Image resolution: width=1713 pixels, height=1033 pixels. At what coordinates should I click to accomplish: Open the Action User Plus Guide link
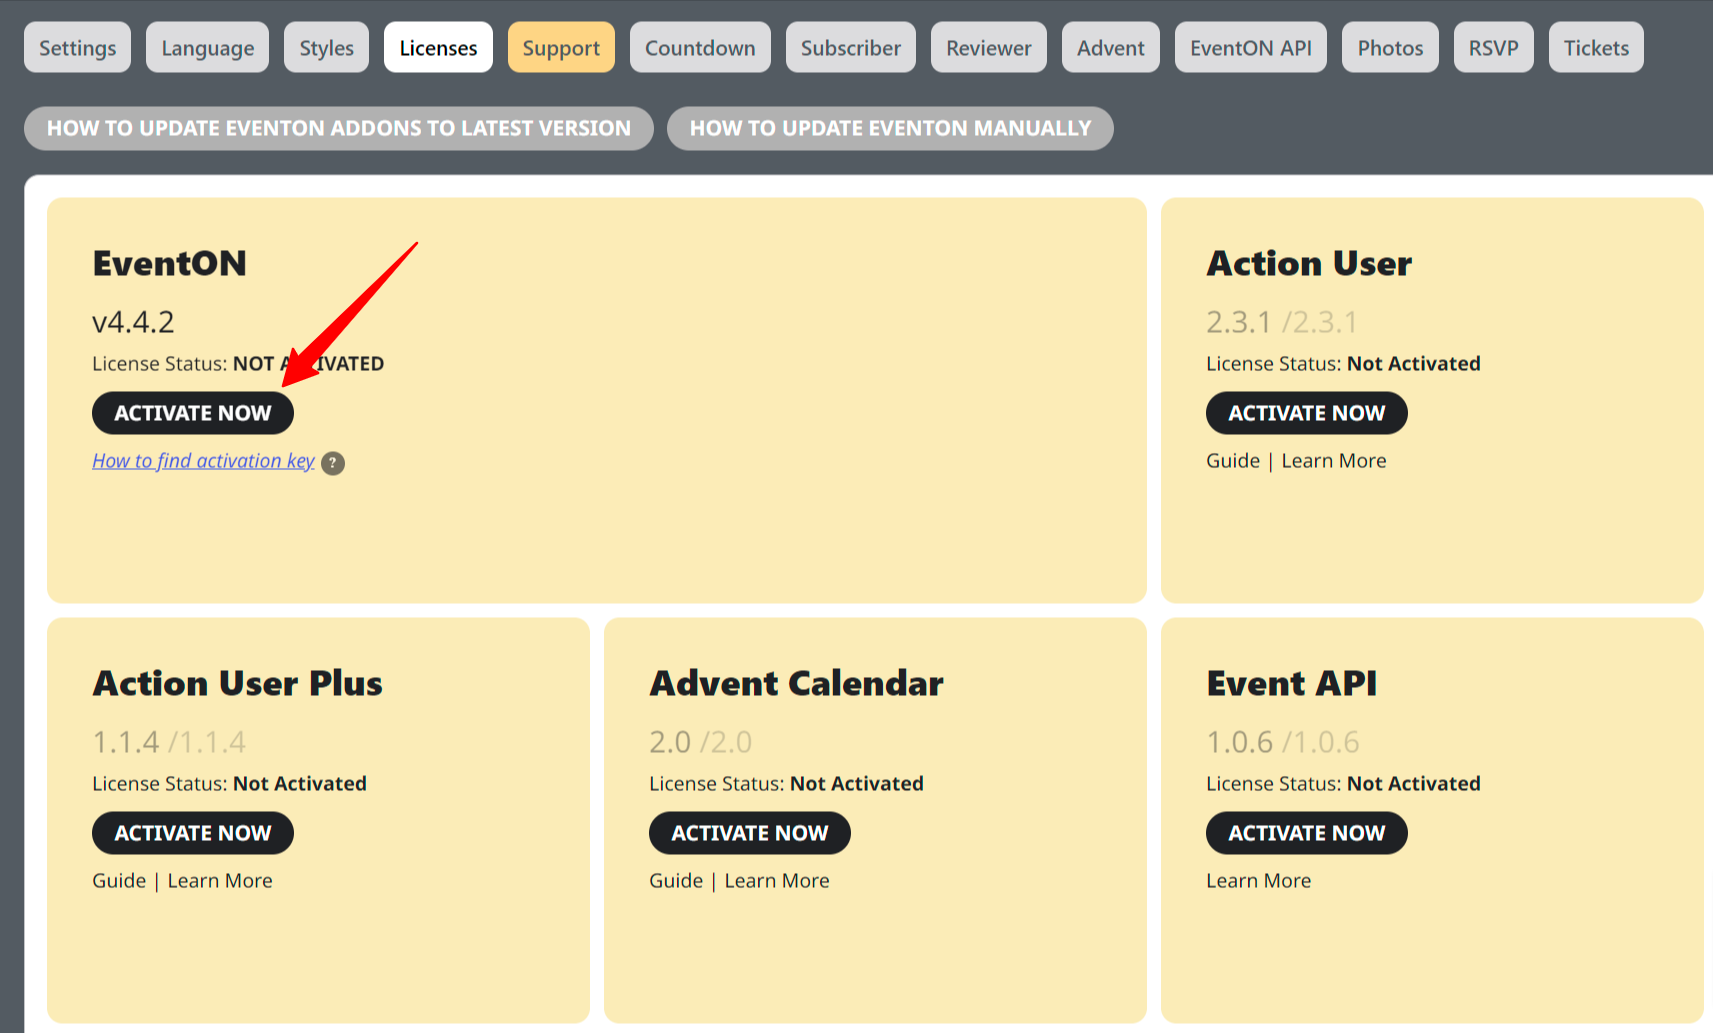click(119, 881)
